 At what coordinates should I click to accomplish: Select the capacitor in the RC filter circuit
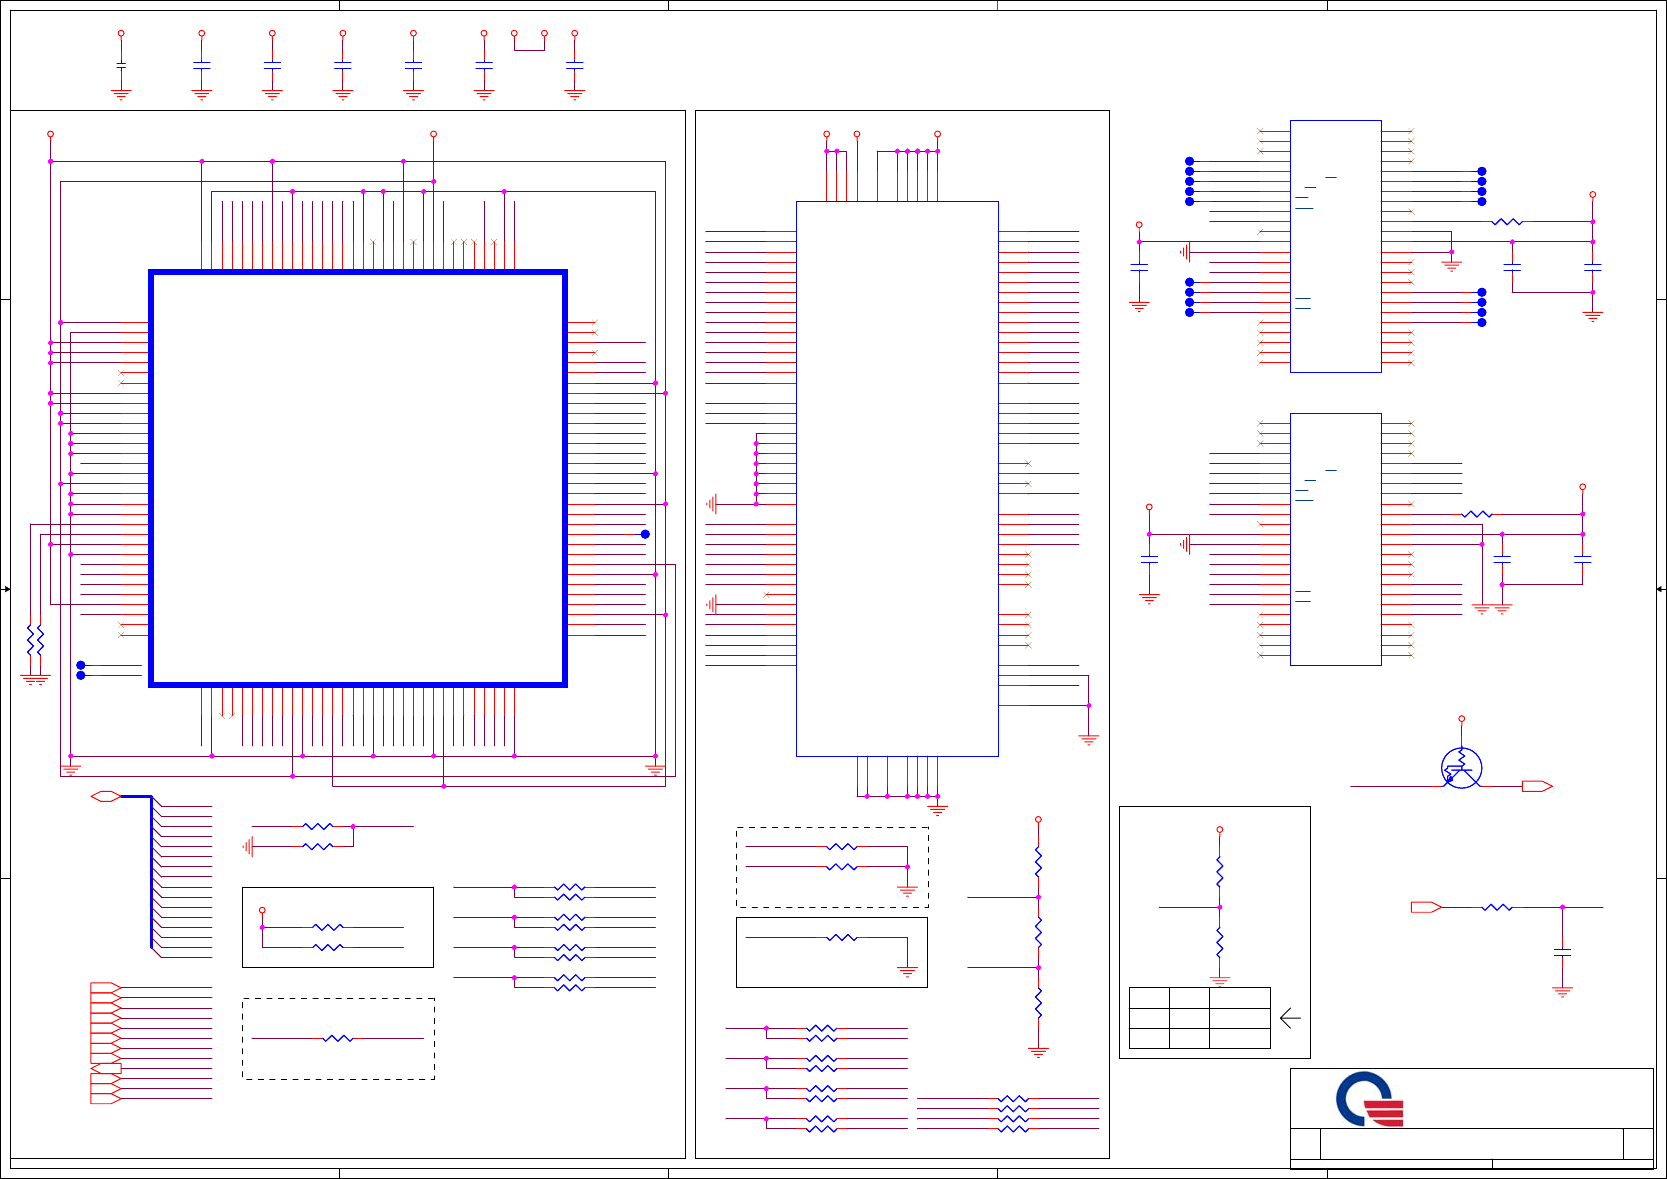click(x=1562, y=953)
